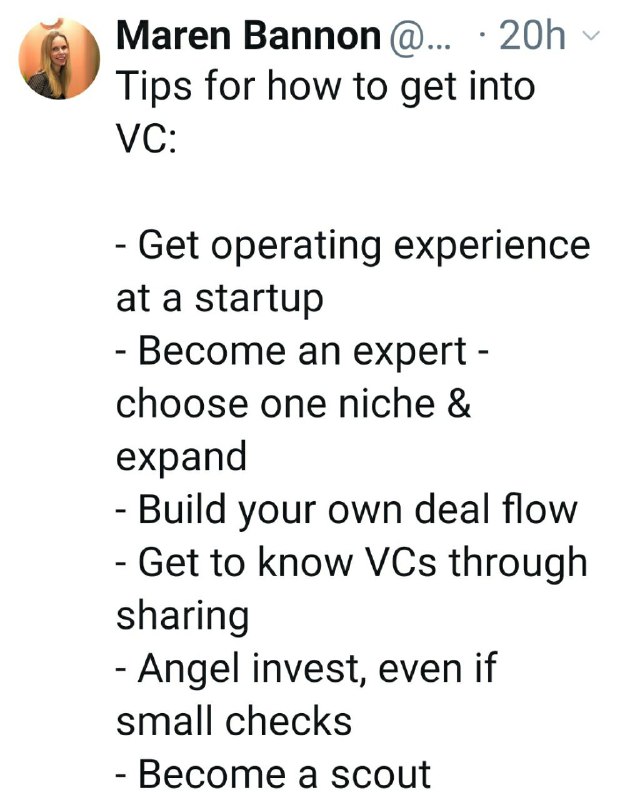Click the 'Tips for how to get into' line
620x800 pixels.
pos(326,87)
